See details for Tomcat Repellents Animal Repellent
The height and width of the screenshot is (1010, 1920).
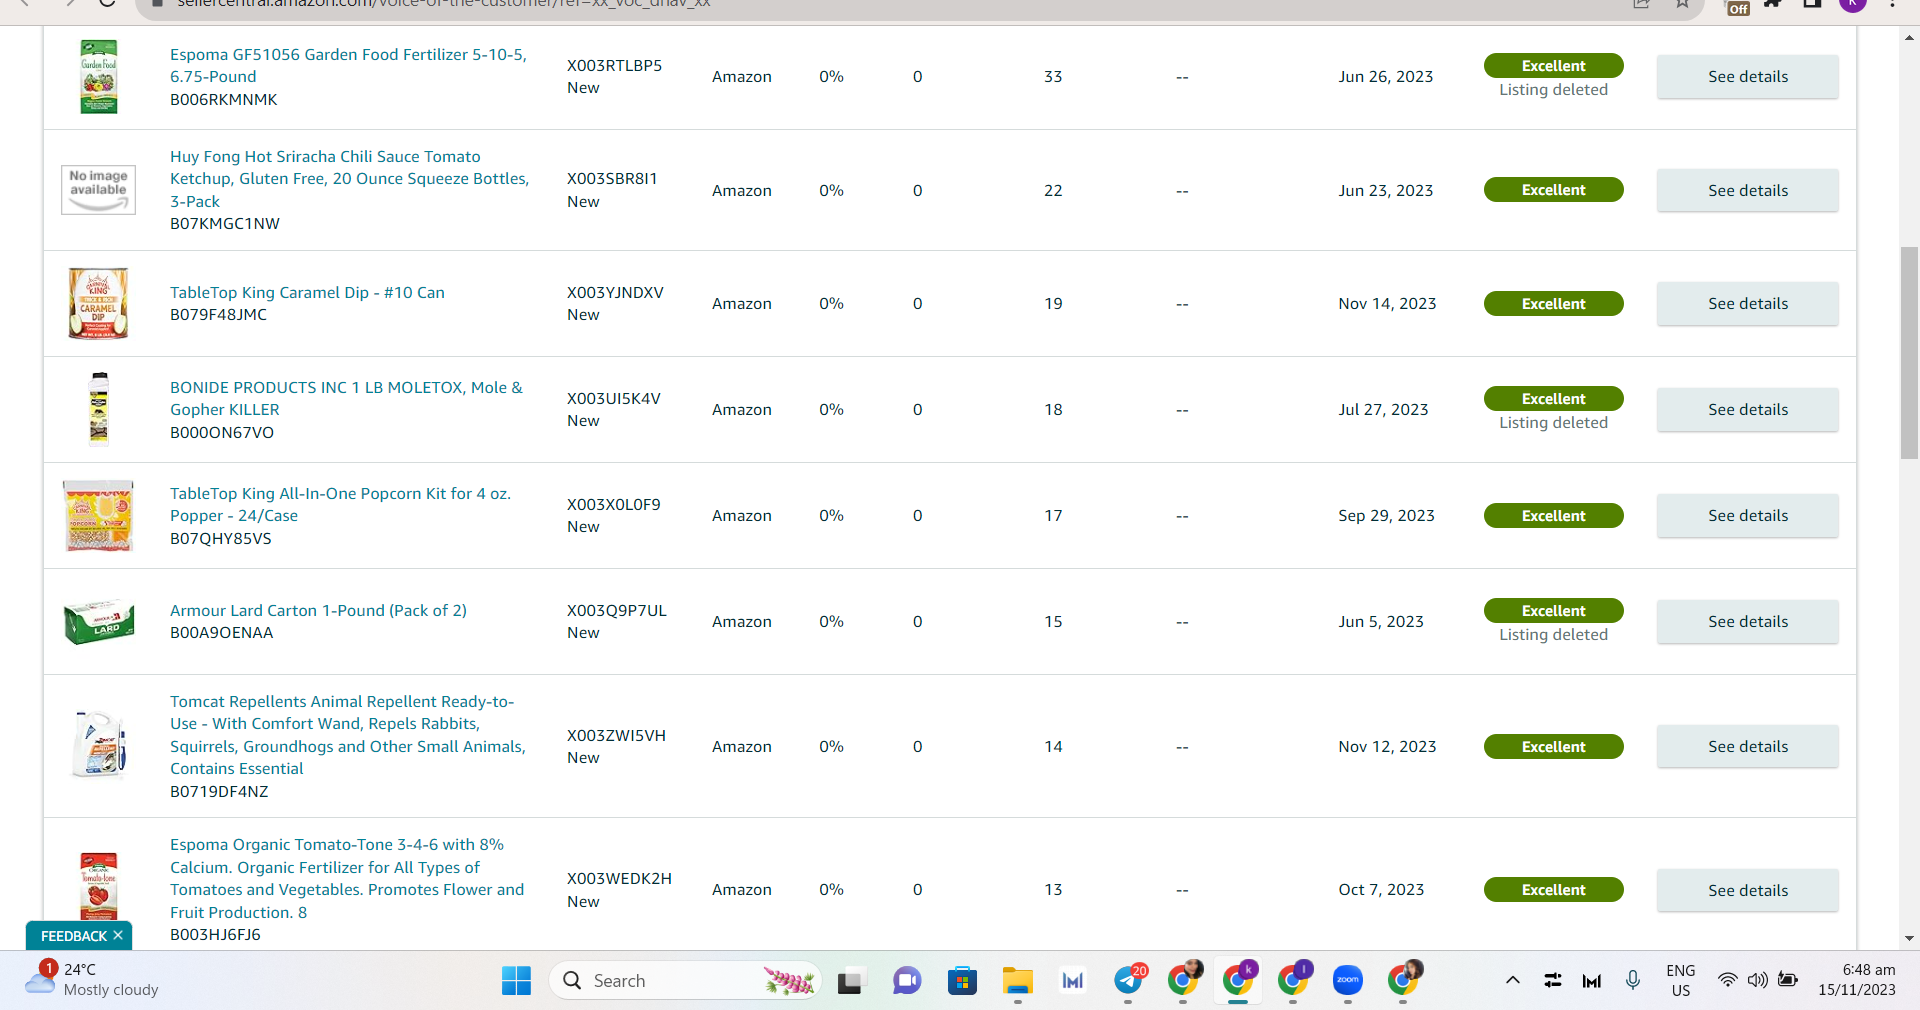(1747, 747)
